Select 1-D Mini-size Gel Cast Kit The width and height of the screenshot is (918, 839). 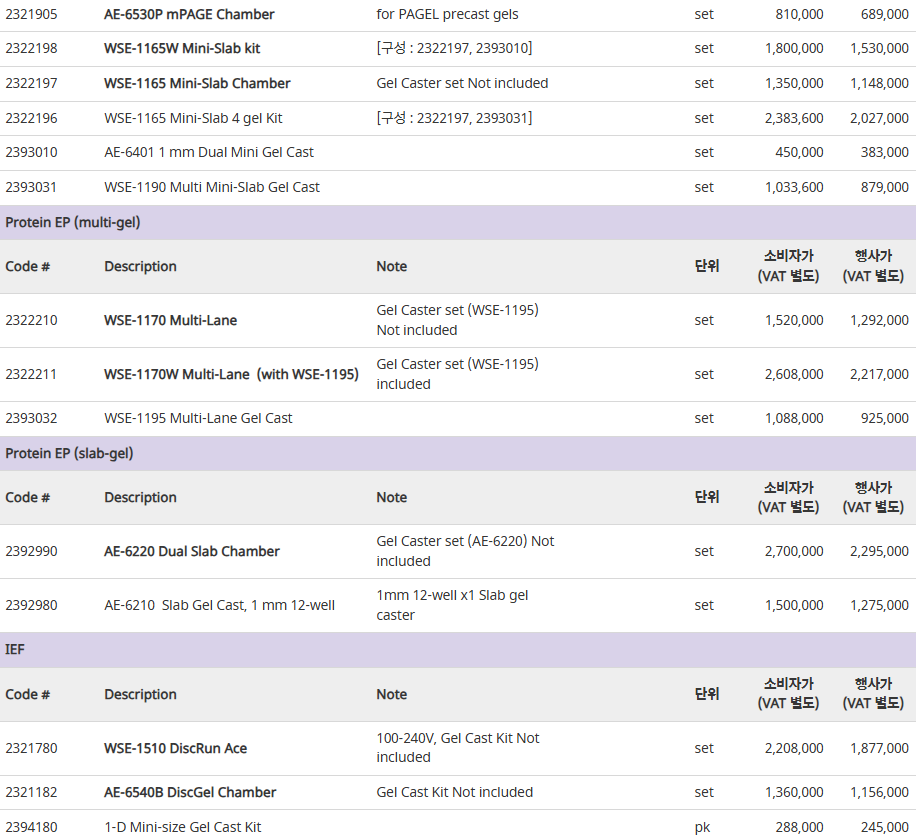tap(183, 827)
